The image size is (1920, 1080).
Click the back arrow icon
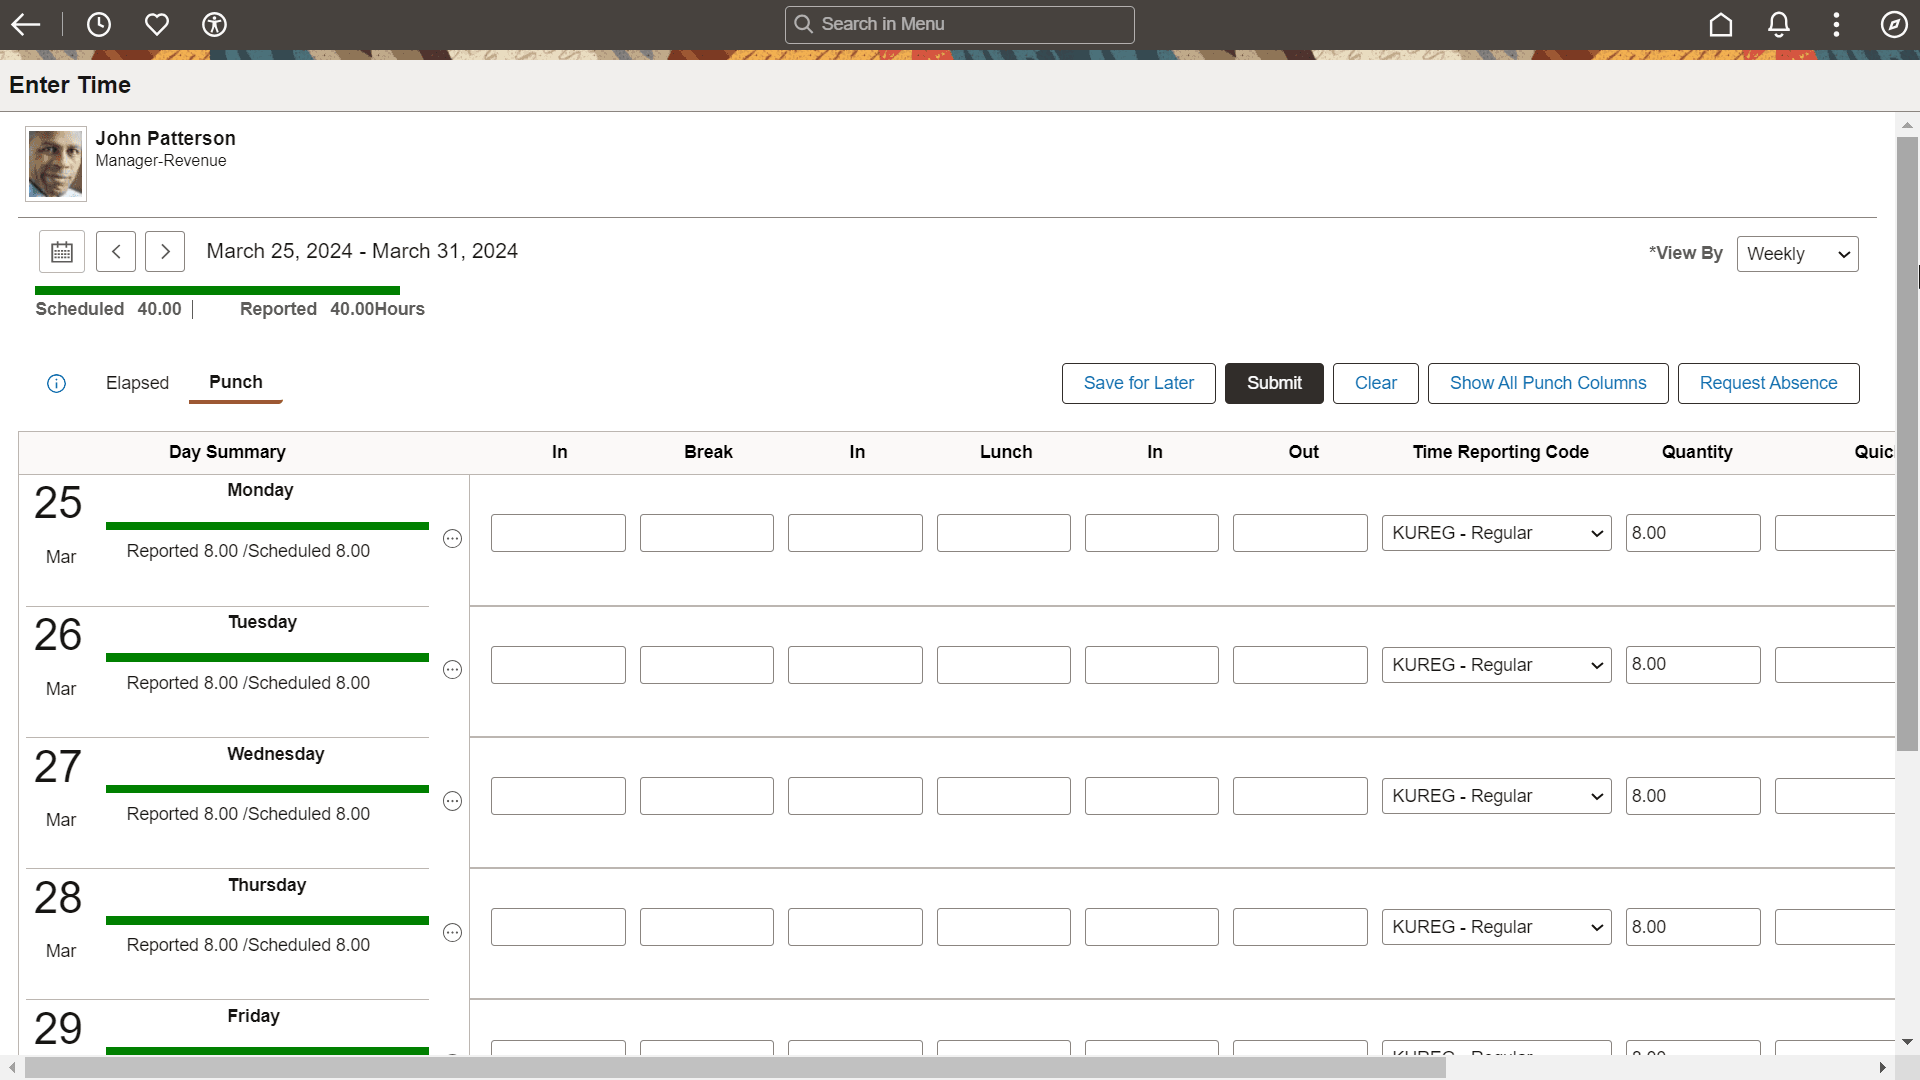tap(26, 24)
